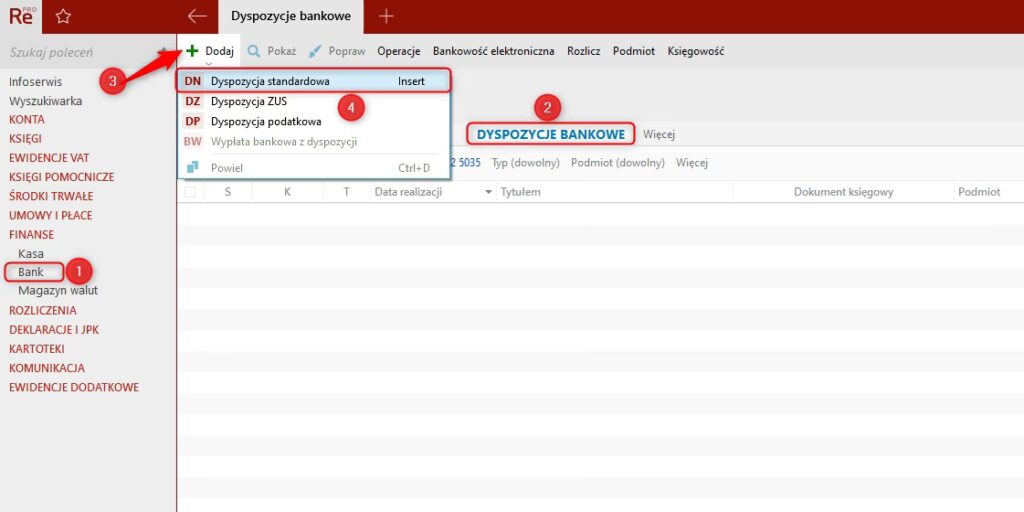
Task: Click the favorites star icon in title bar
Action: [63, 16]
